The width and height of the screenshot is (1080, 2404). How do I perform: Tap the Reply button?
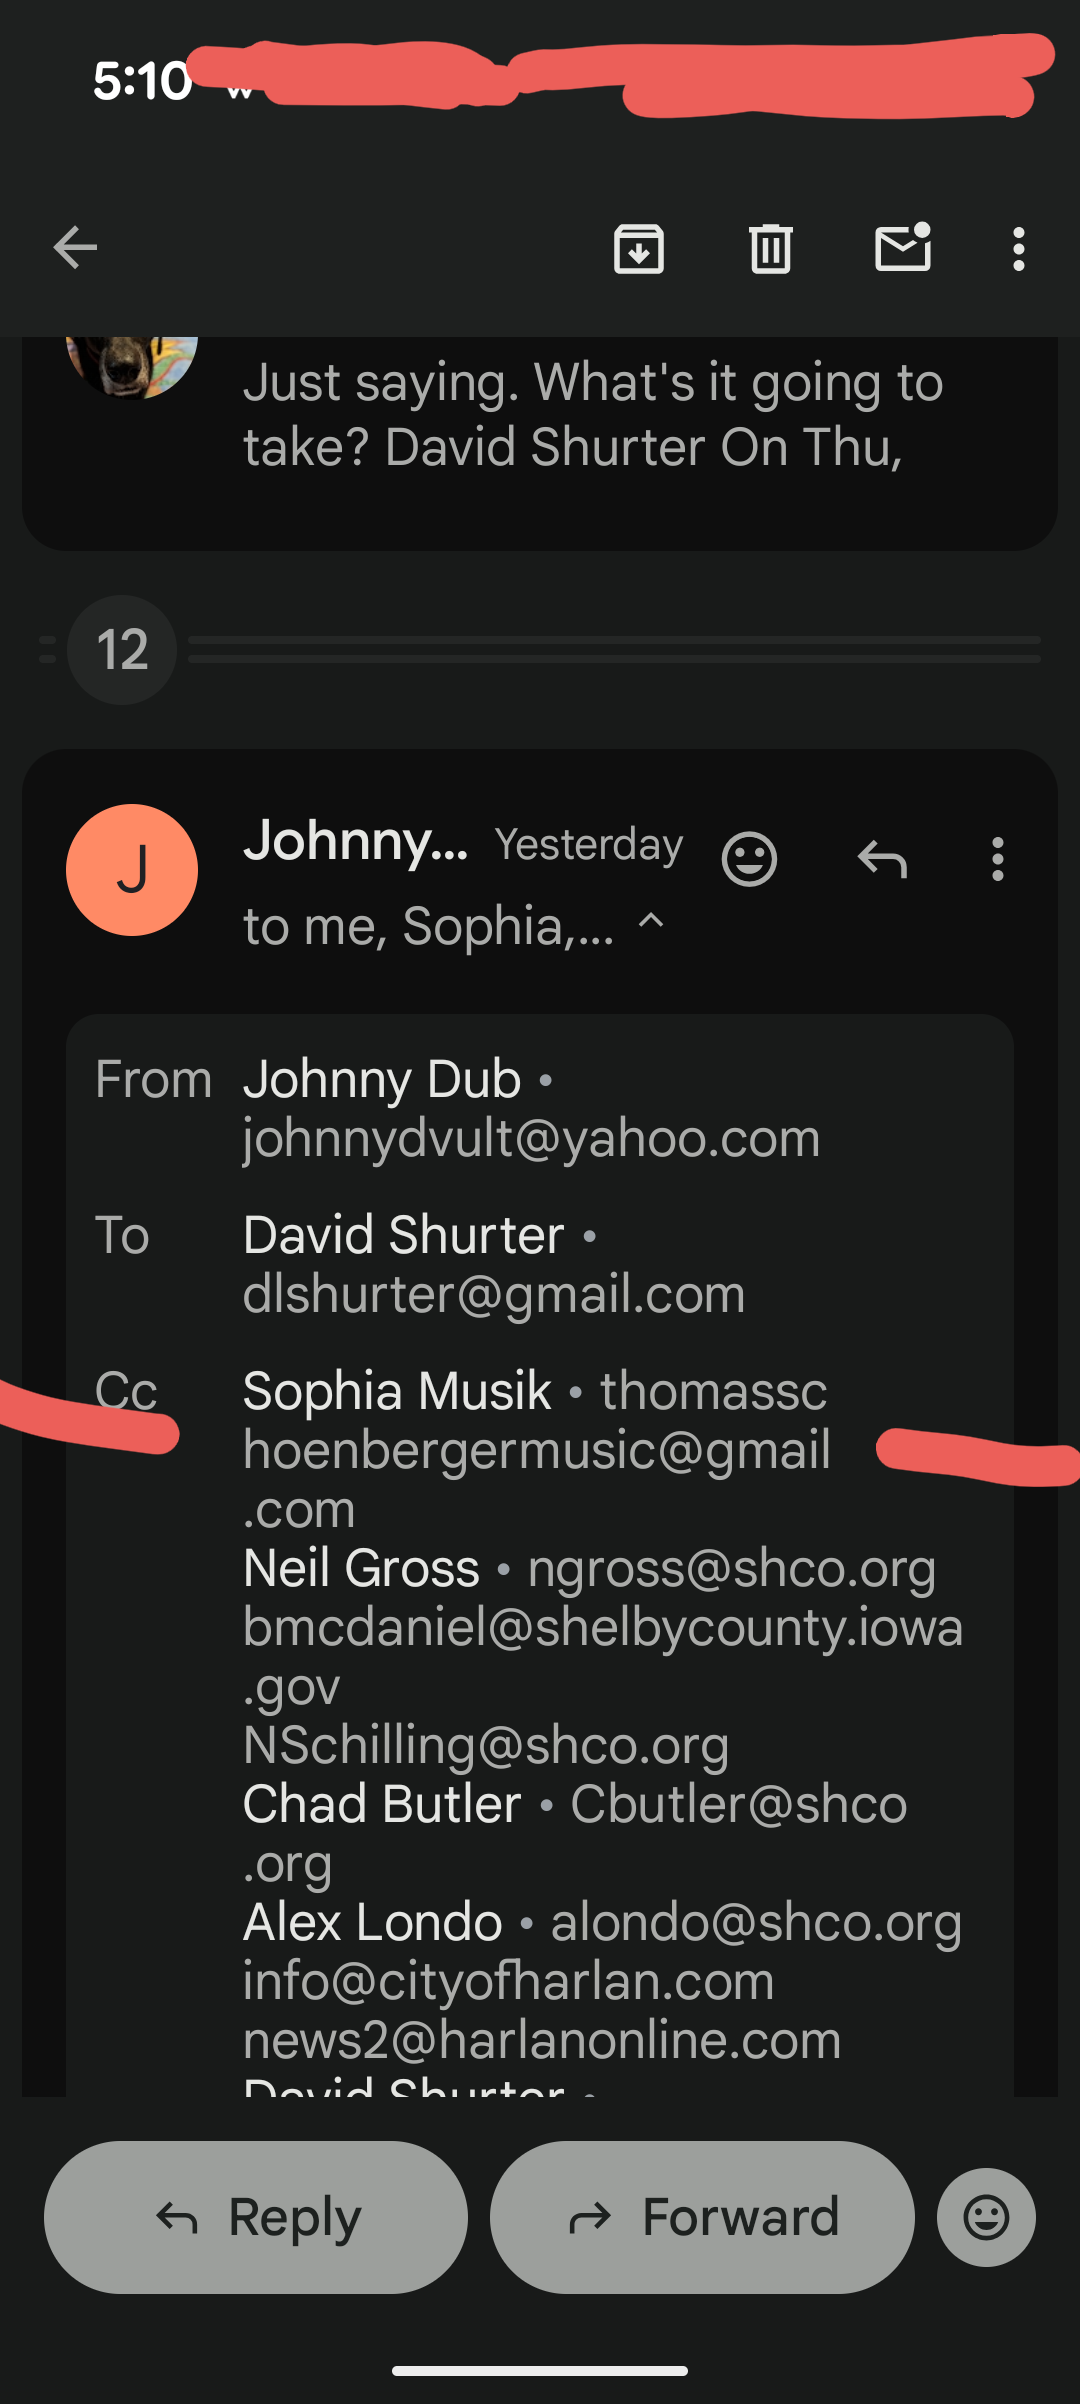pyautogui.click(x=256, y=2217)
